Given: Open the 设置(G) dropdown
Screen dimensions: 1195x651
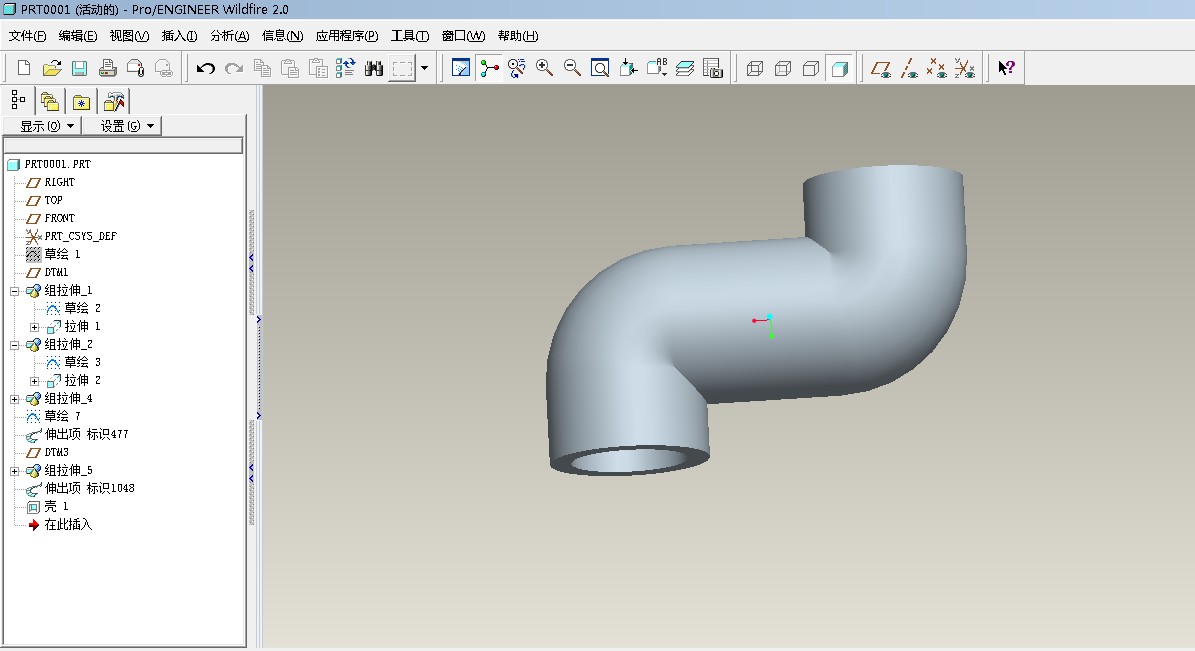Looking at the screenshot, I should [x=122, y=126].
